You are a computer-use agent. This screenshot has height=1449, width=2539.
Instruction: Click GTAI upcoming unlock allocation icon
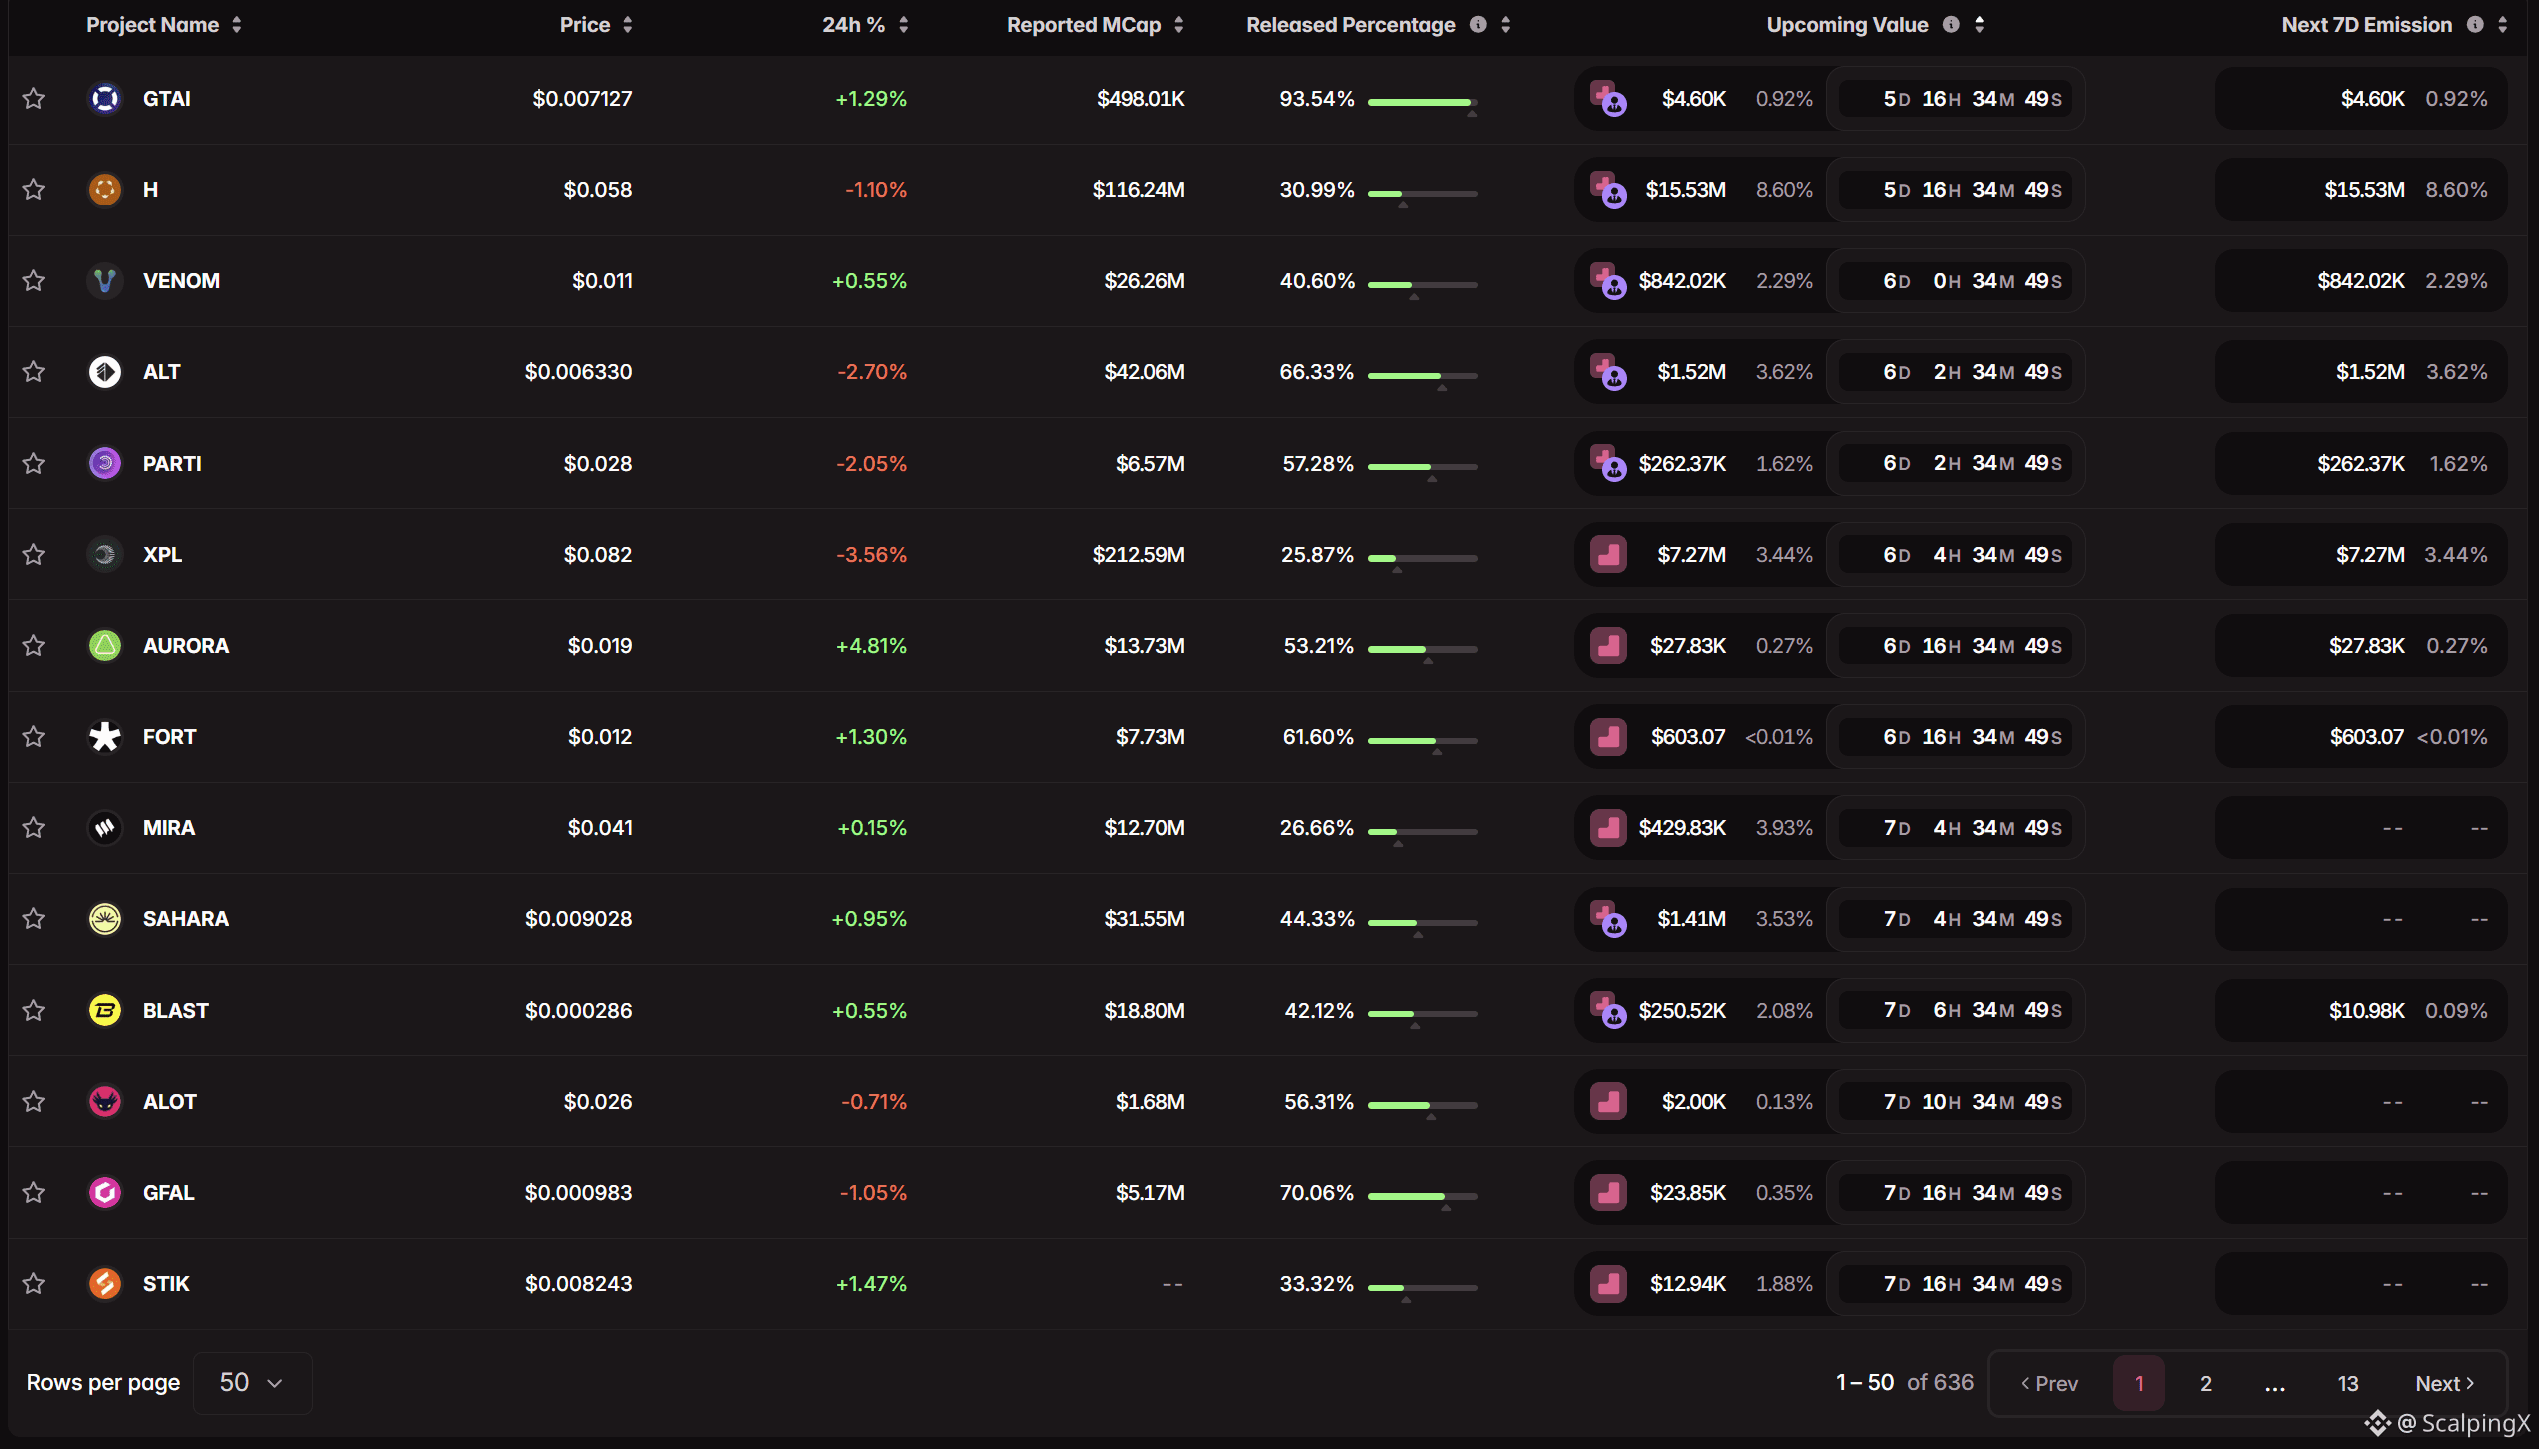[x=1608, y=99]
